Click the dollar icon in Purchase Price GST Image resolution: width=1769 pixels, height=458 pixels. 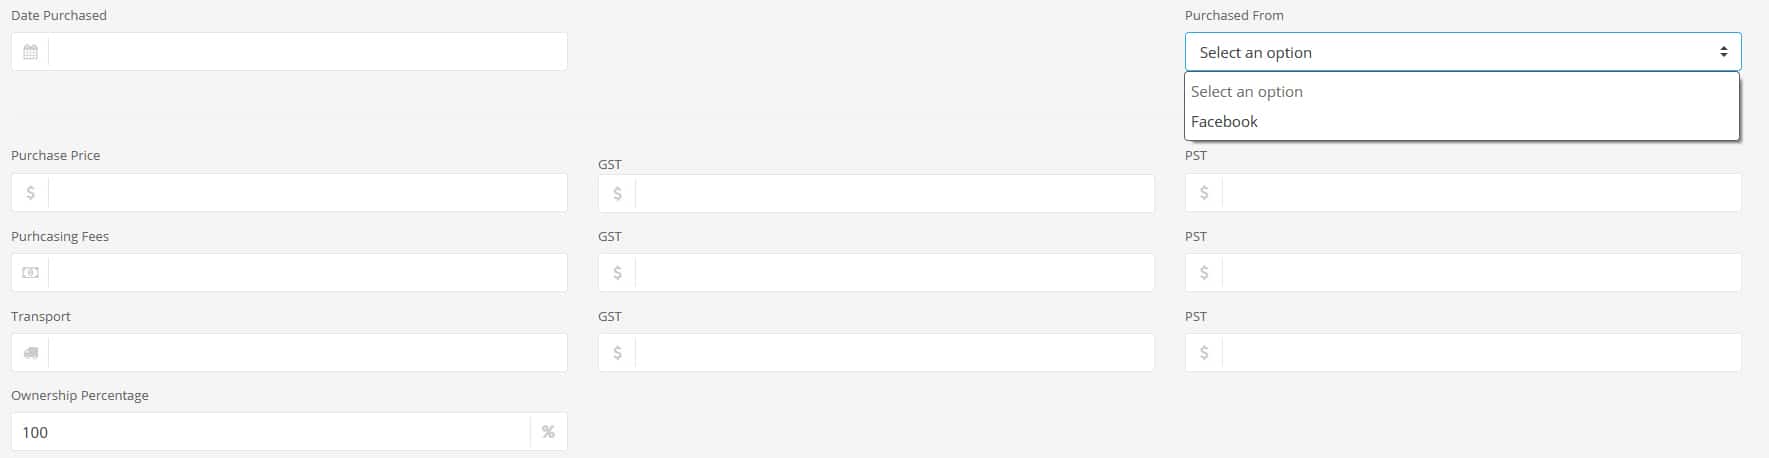pos(617,193)
